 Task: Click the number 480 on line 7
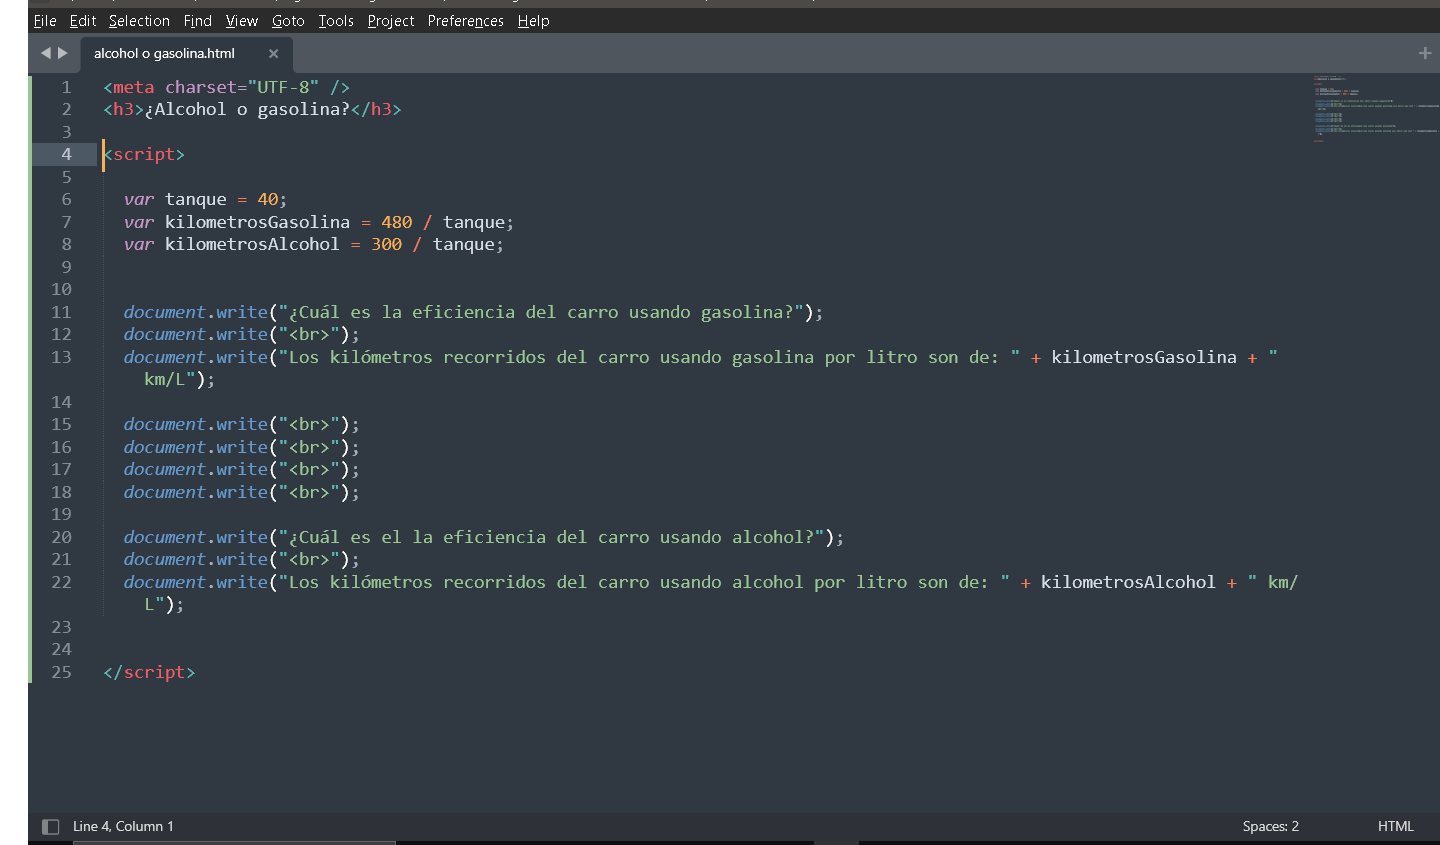(397, 222)
